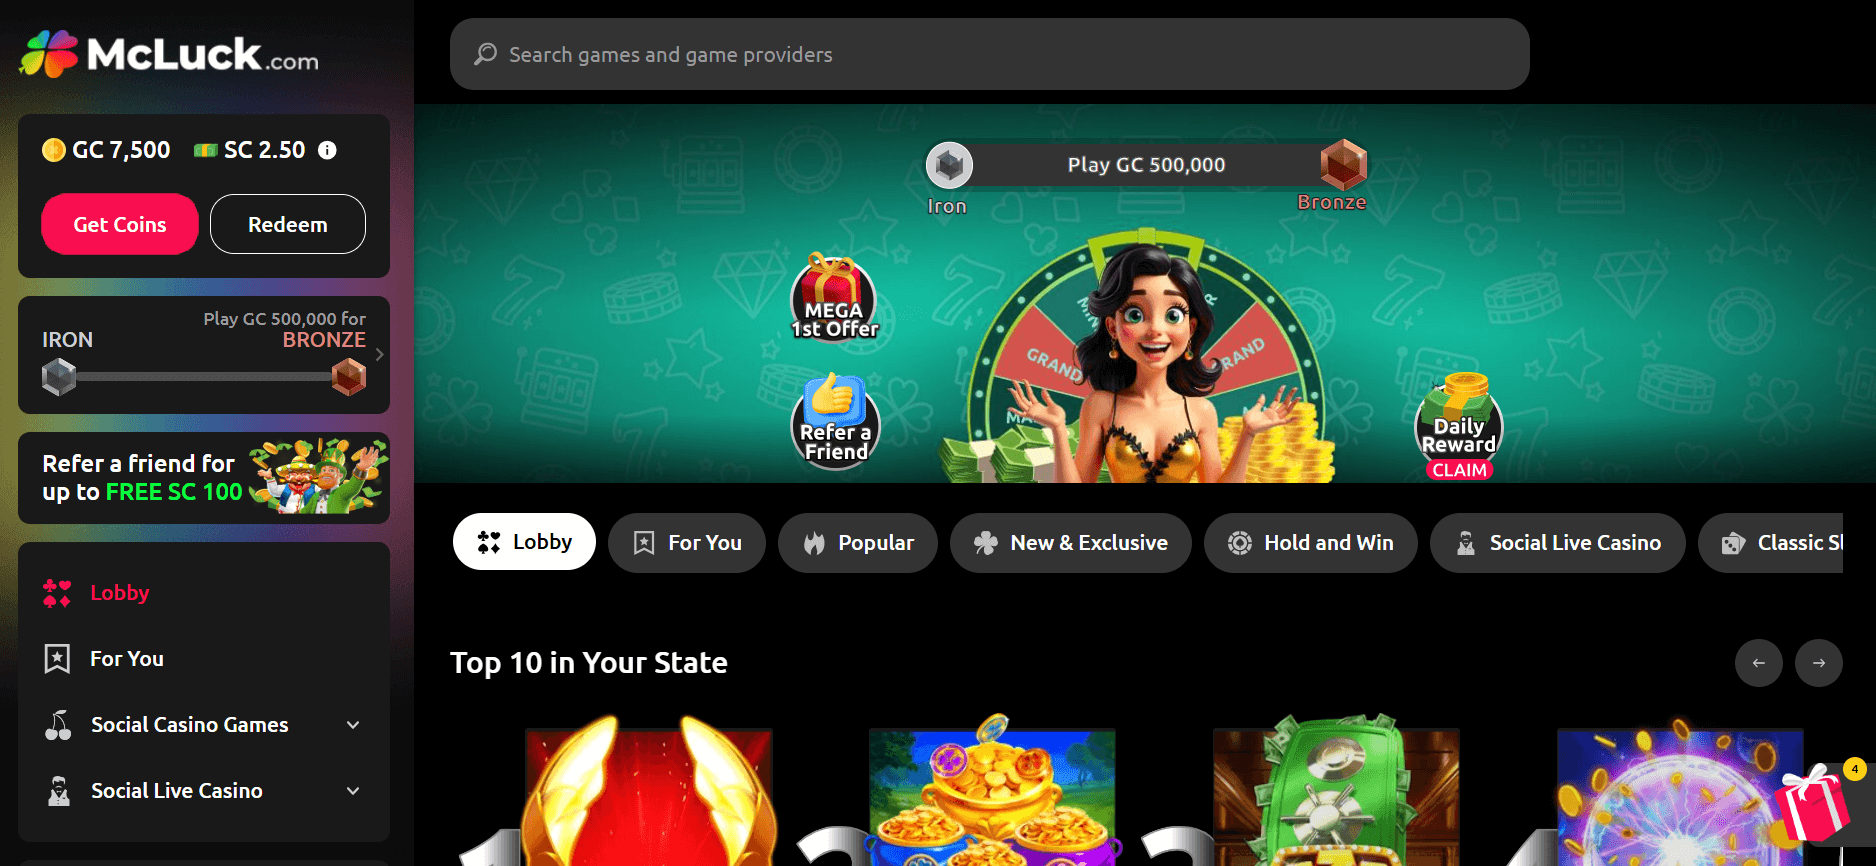The height and width of the screenshot is (866, 1876).
Task: Show next Top 10 games with right arrow
Action: [x=1819, y=663]
